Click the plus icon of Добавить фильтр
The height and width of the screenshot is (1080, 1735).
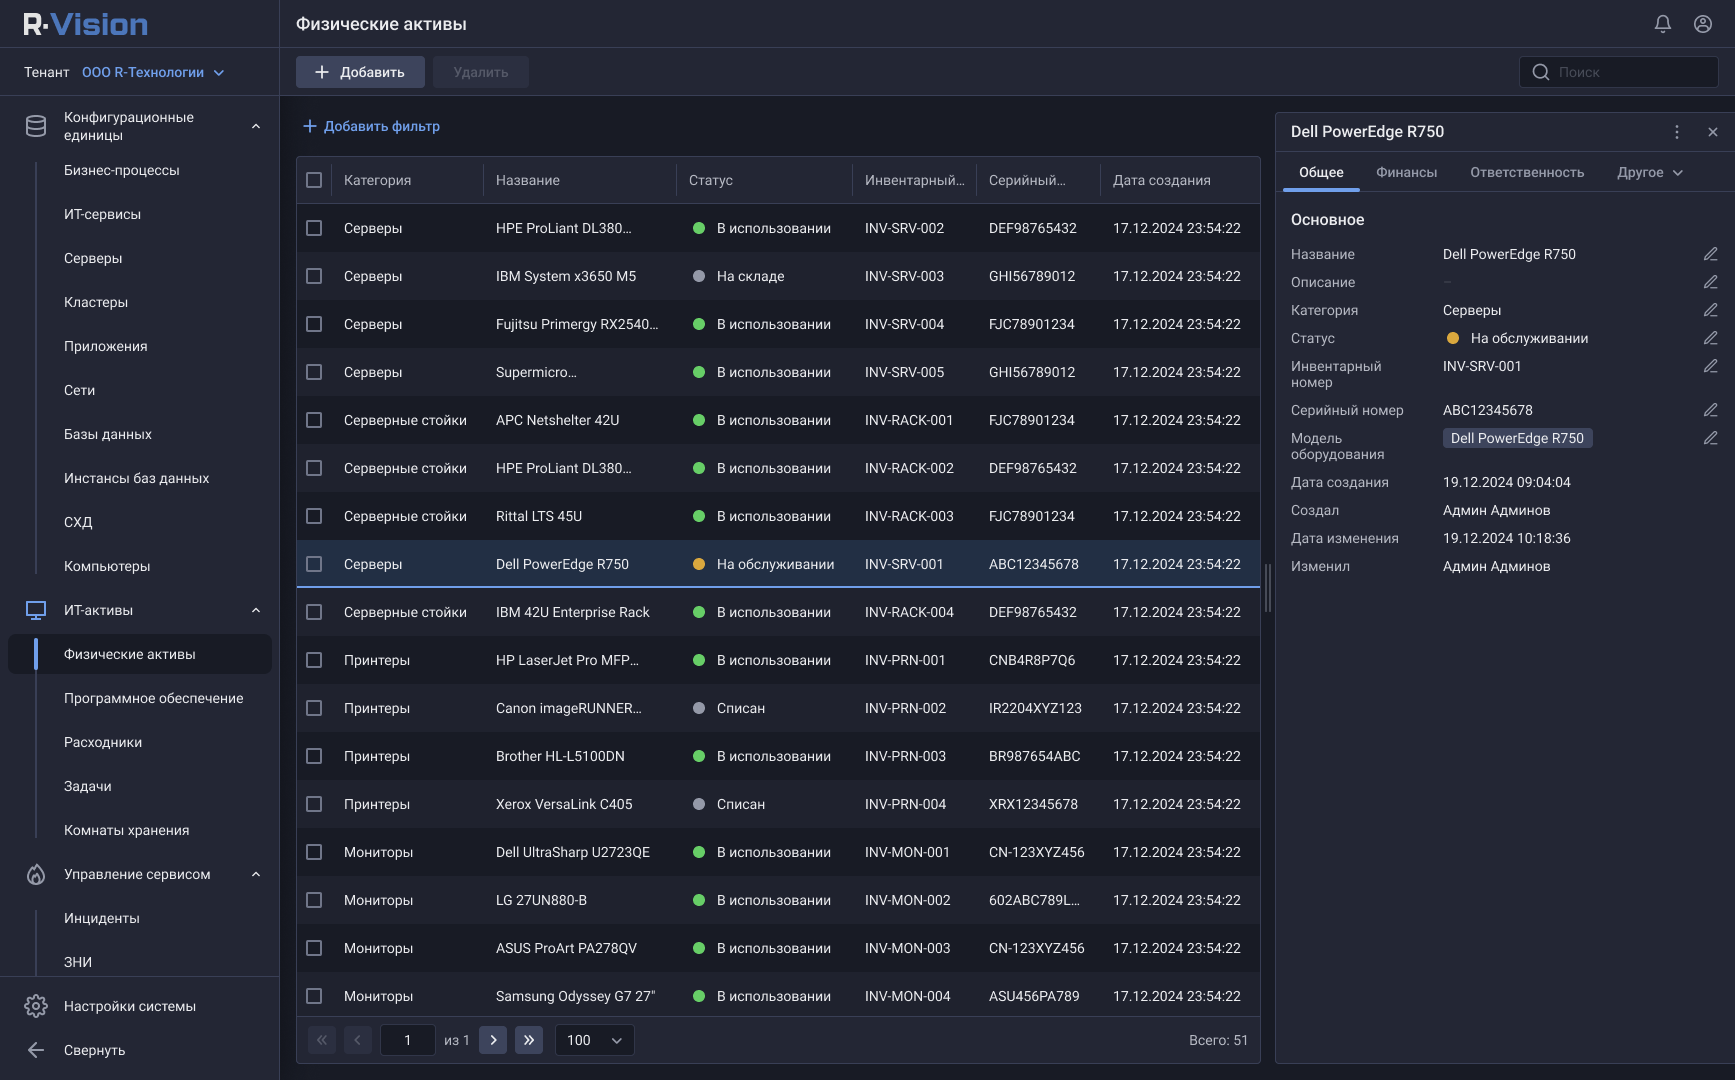310,126
